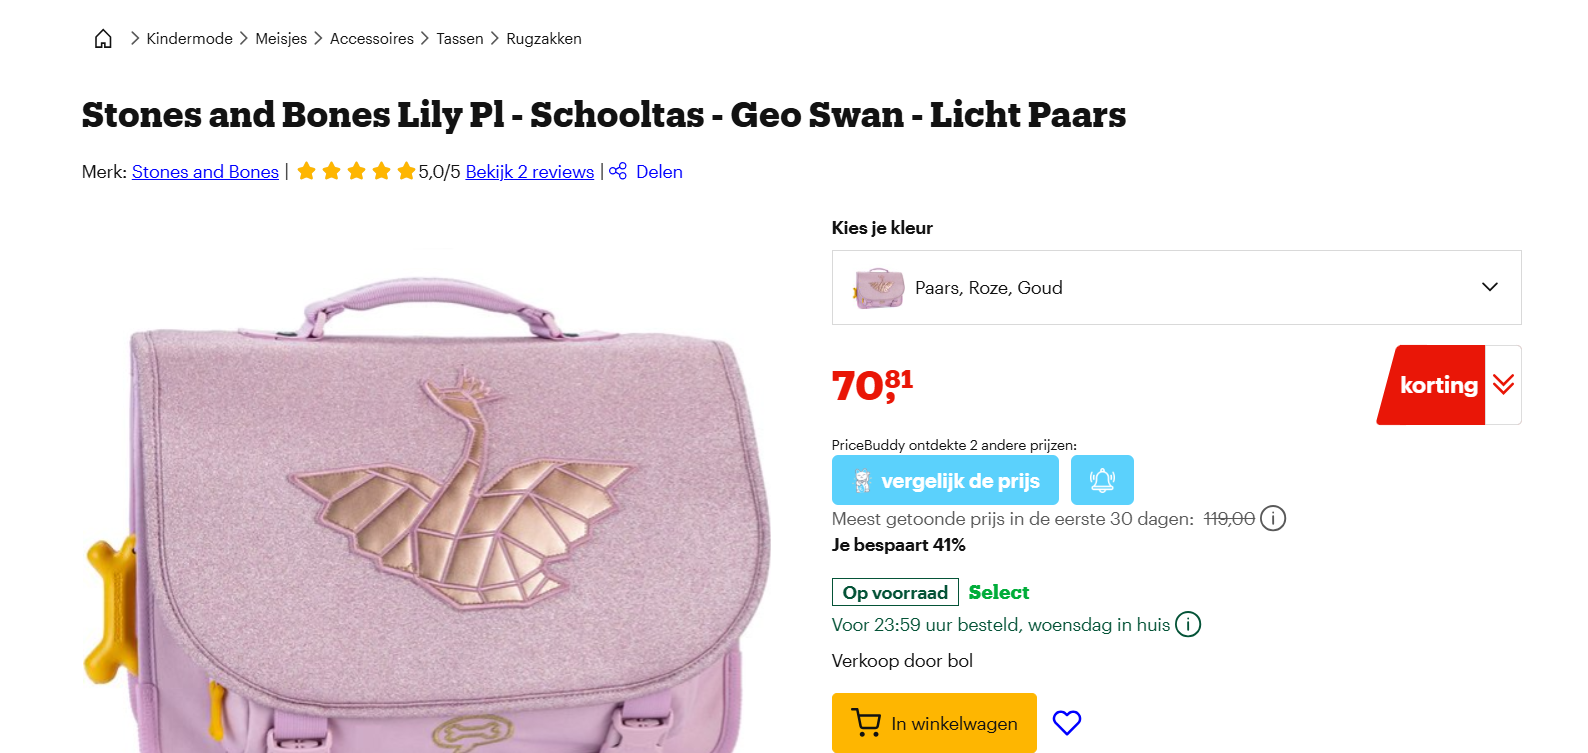
Task: Open the Stones and Bones brand link
Action: pos(205,172)
